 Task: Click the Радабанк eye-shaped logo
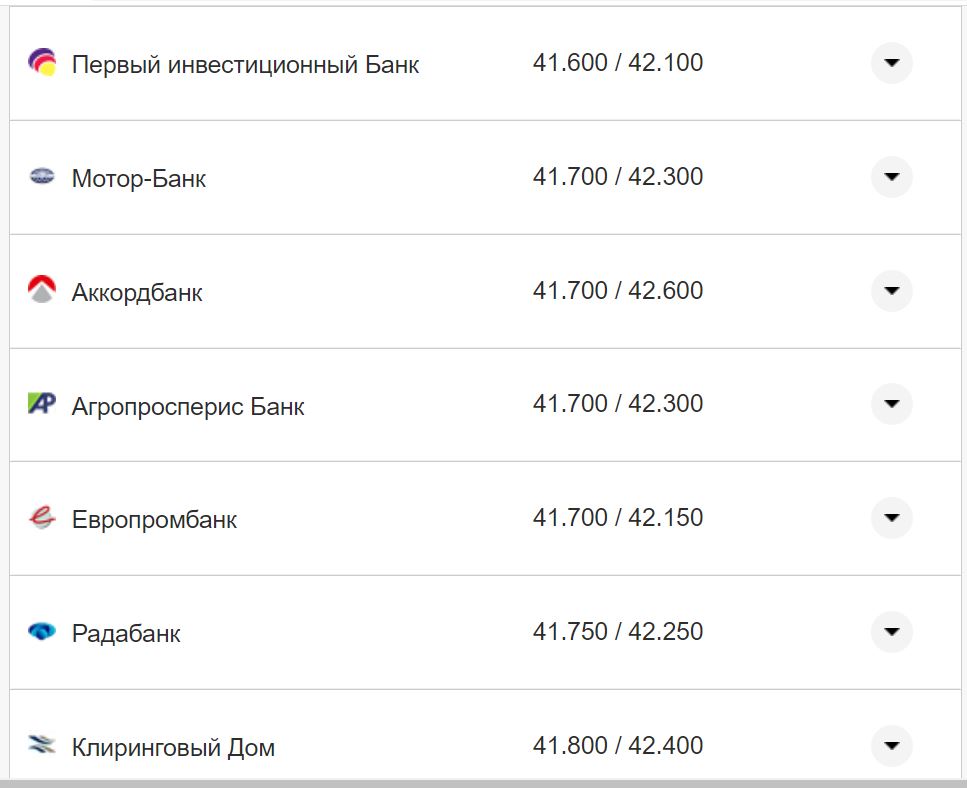click(40, 632)
